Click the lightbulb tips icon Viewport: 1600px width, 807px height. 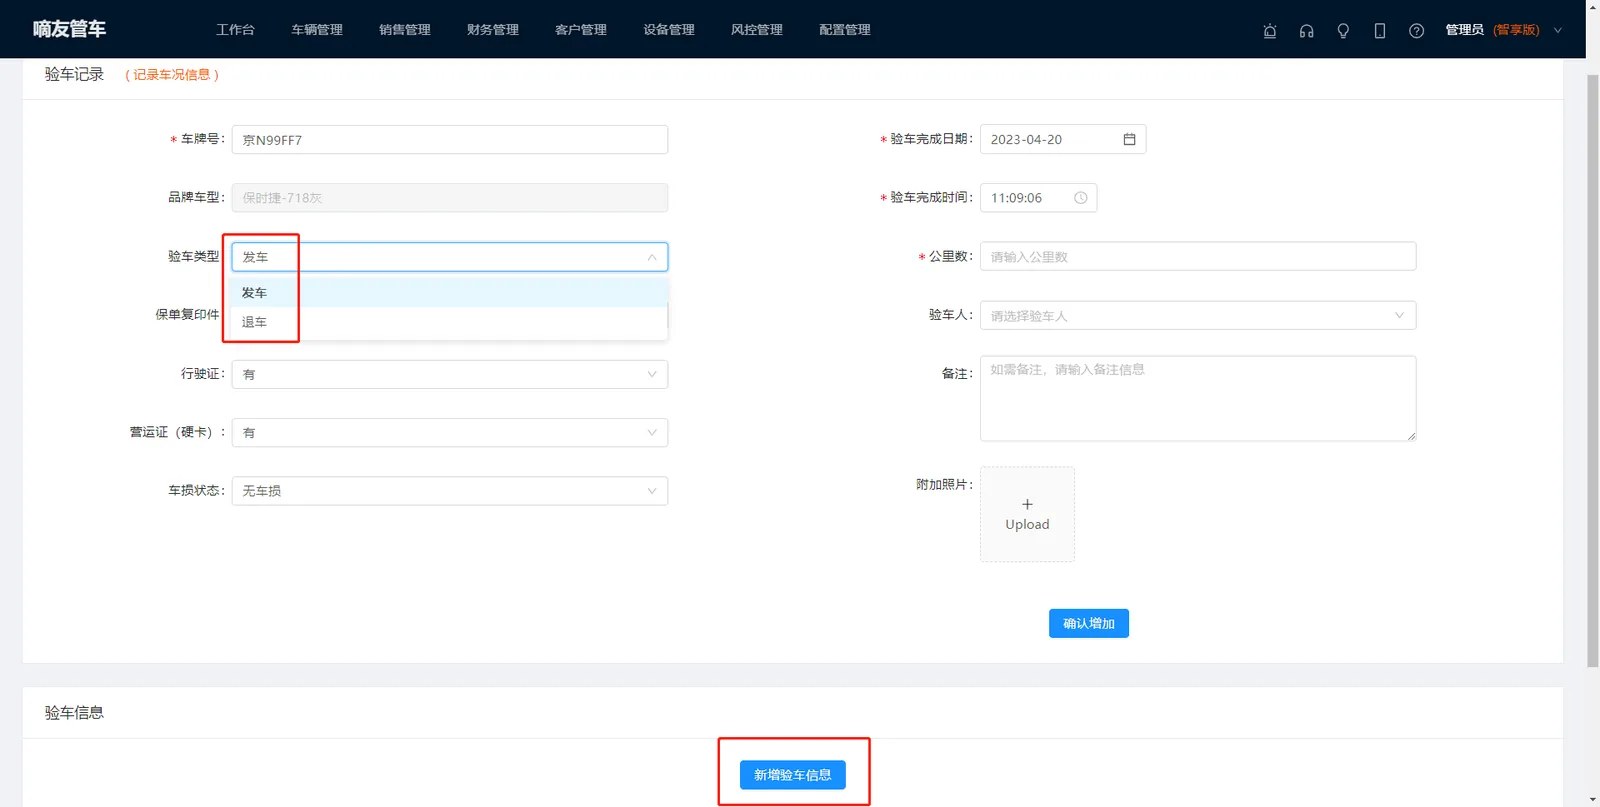coord(1343,31)
